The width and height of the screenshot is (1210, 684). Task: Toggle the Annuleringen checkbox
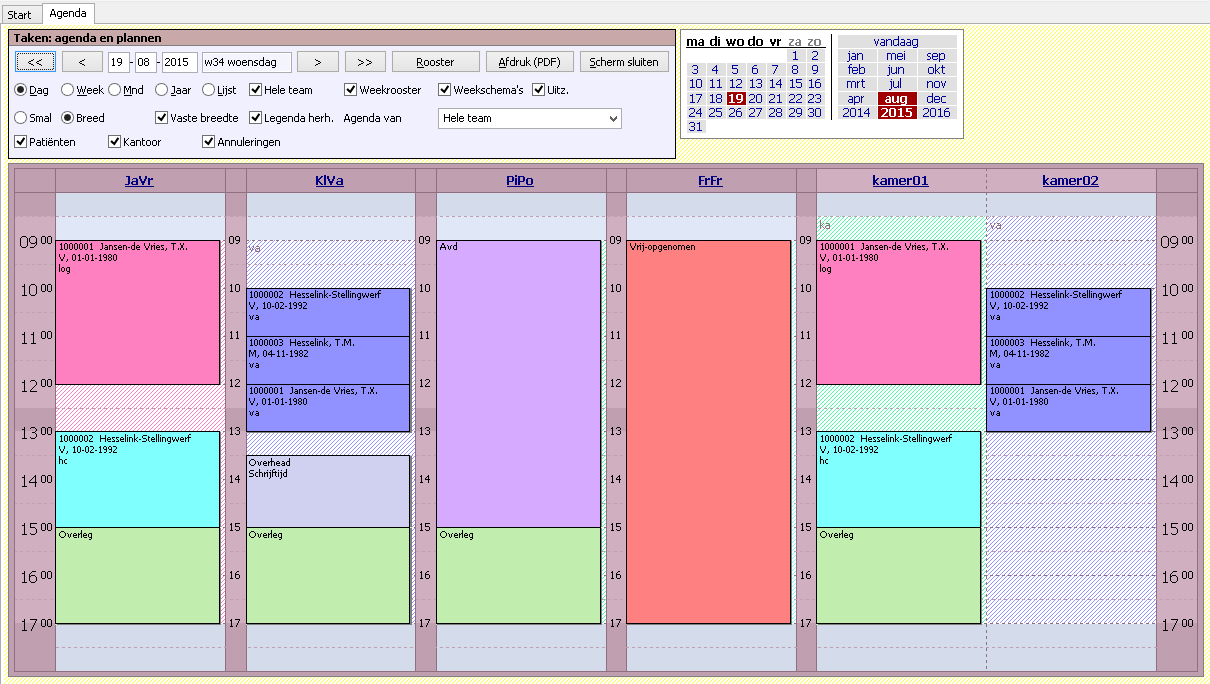209,142
